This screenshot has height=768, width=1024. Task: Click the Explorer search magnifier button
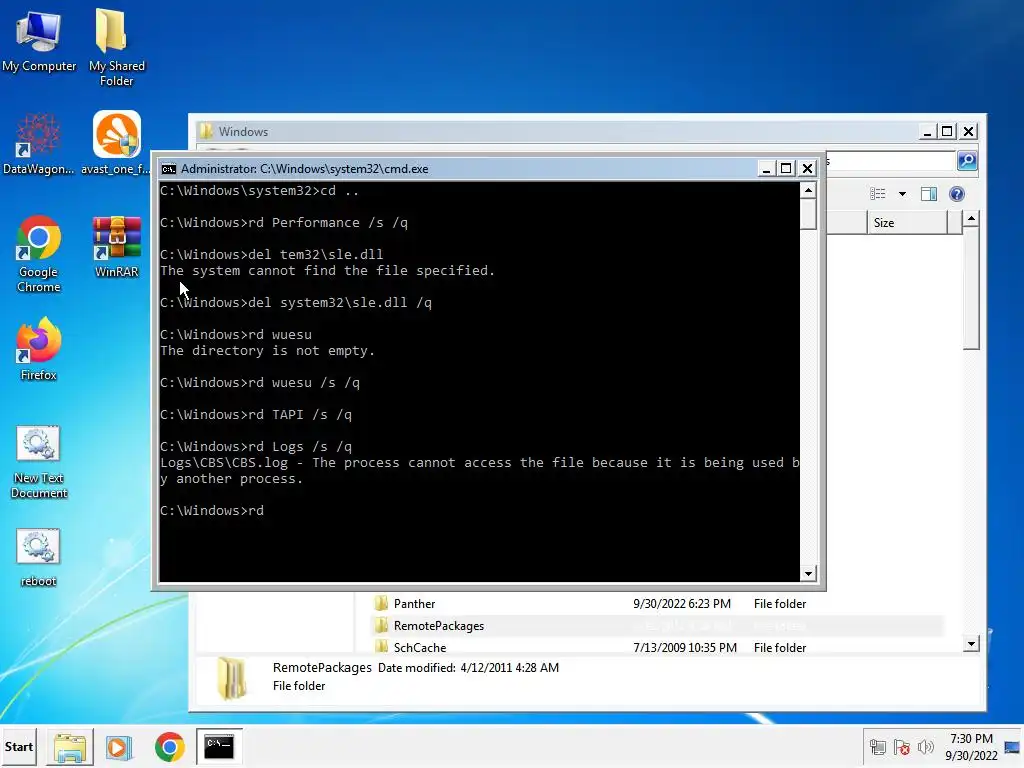tap(967, 160)
